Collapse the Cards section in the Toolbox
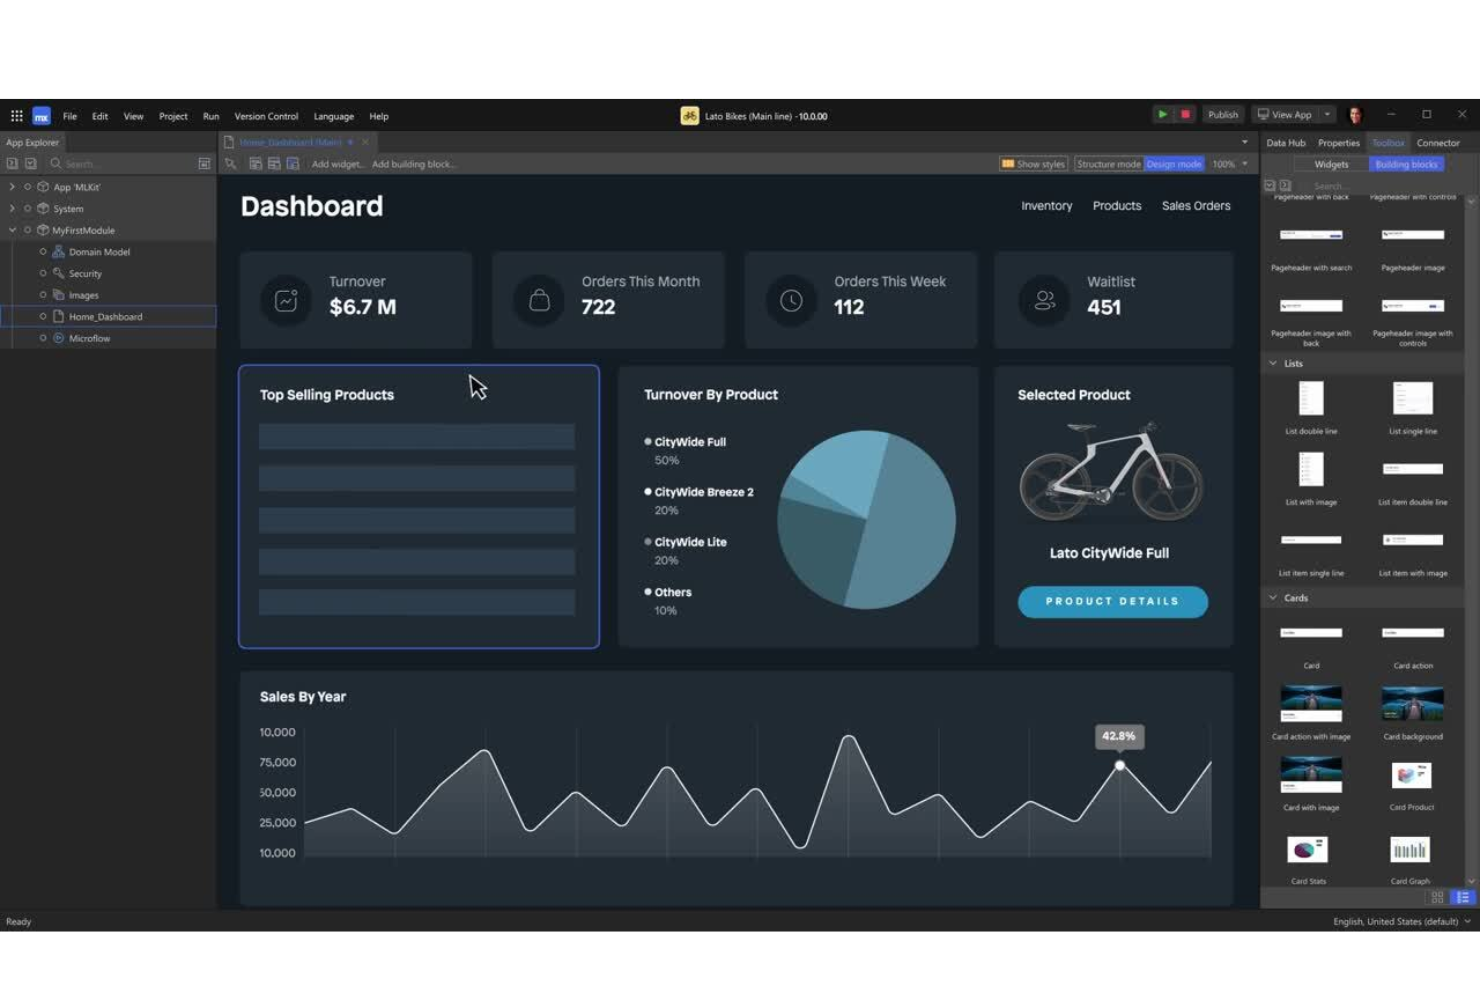Image resolution: width=1480 pixels, height=987 pixels. (x=1273, y=597)
